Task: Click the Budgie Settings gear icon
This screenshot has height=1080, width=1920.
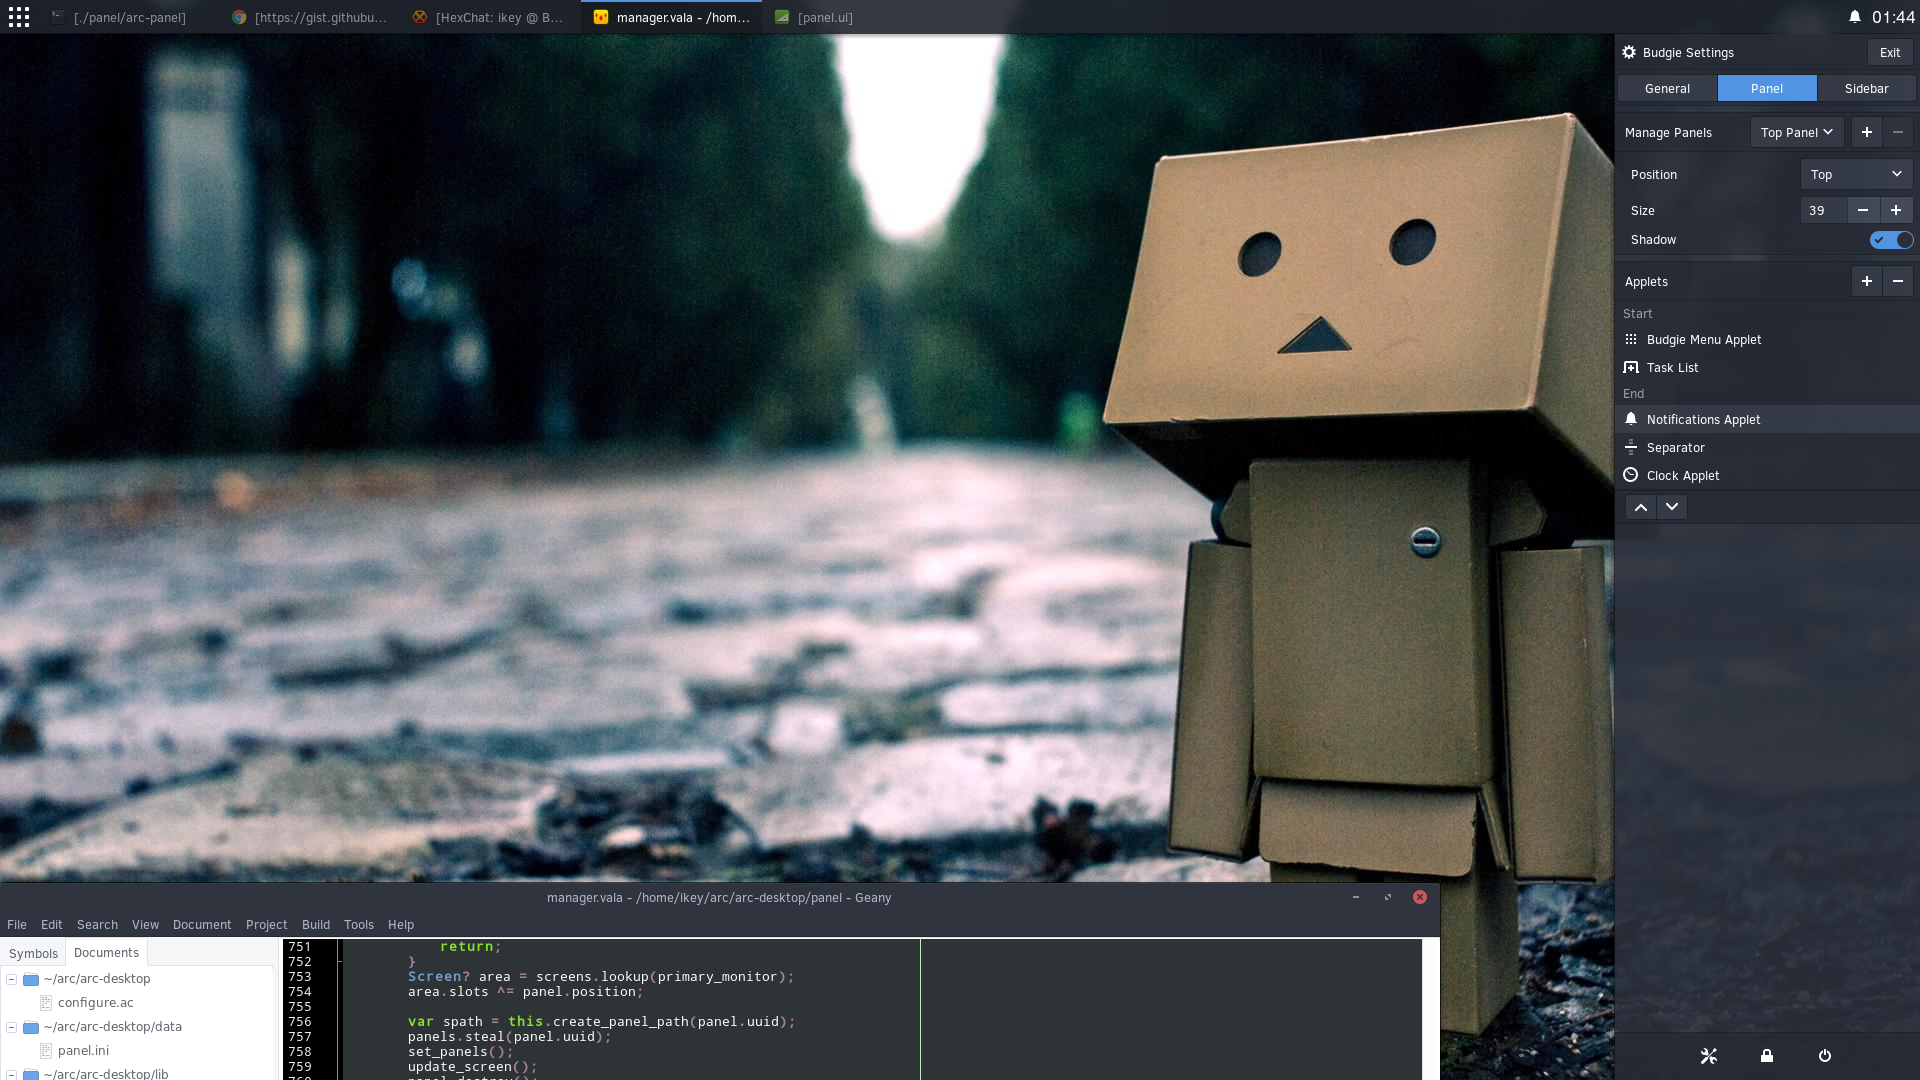Action: (1629, 52)
